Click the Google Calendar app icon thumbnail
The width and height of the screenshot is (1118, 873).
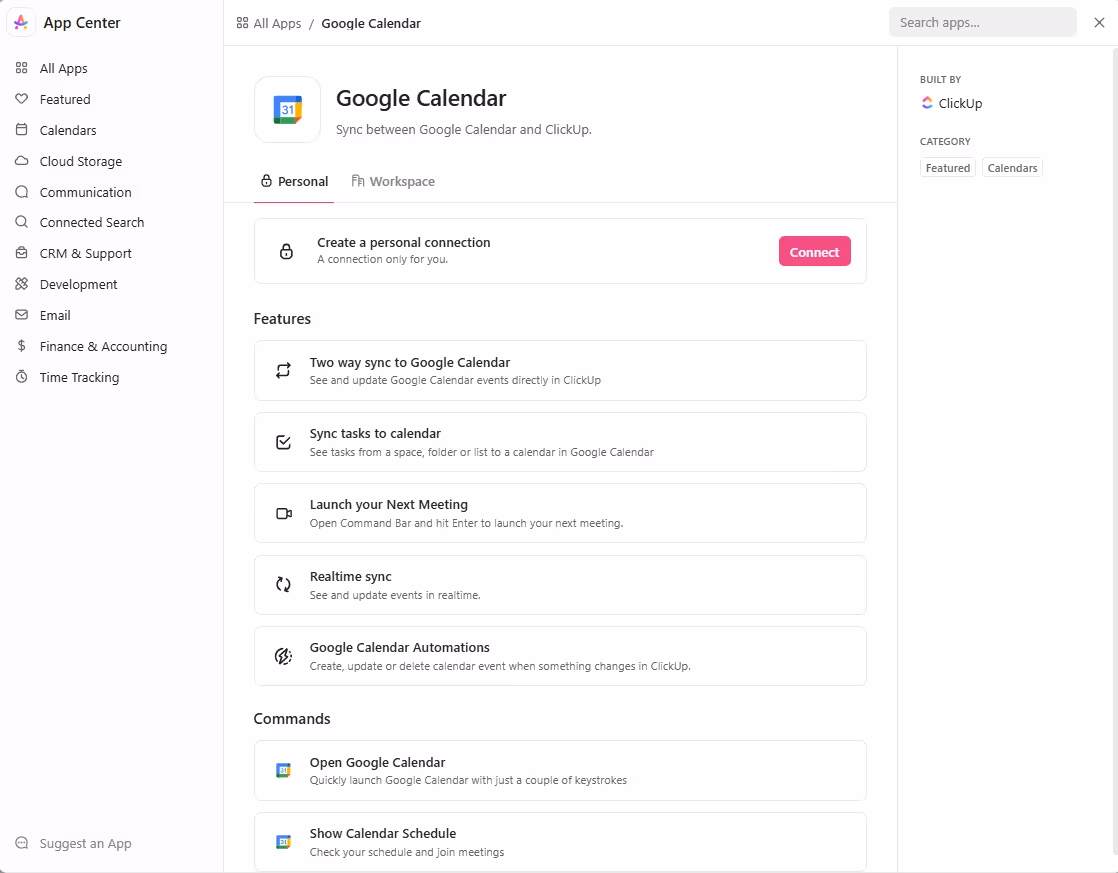coord(287,110)
